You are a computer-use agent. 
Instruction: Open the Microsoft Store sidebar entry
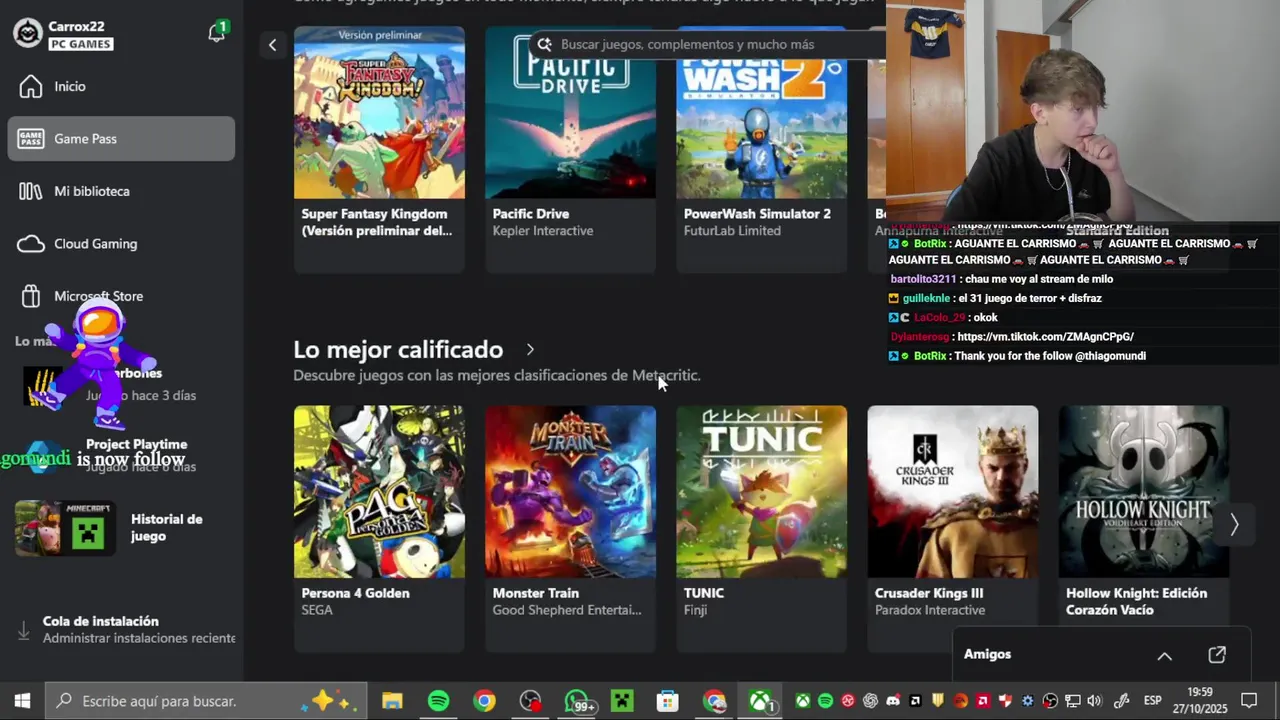coord(121,296)
